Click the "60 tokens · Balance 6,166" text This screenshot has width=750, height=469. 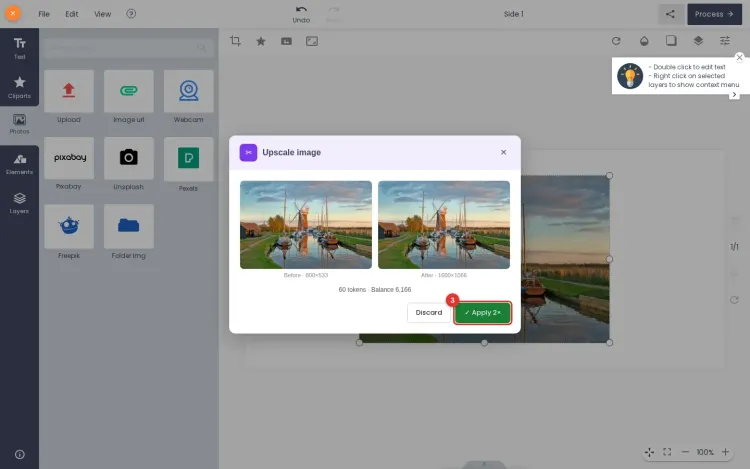[375, 290]
